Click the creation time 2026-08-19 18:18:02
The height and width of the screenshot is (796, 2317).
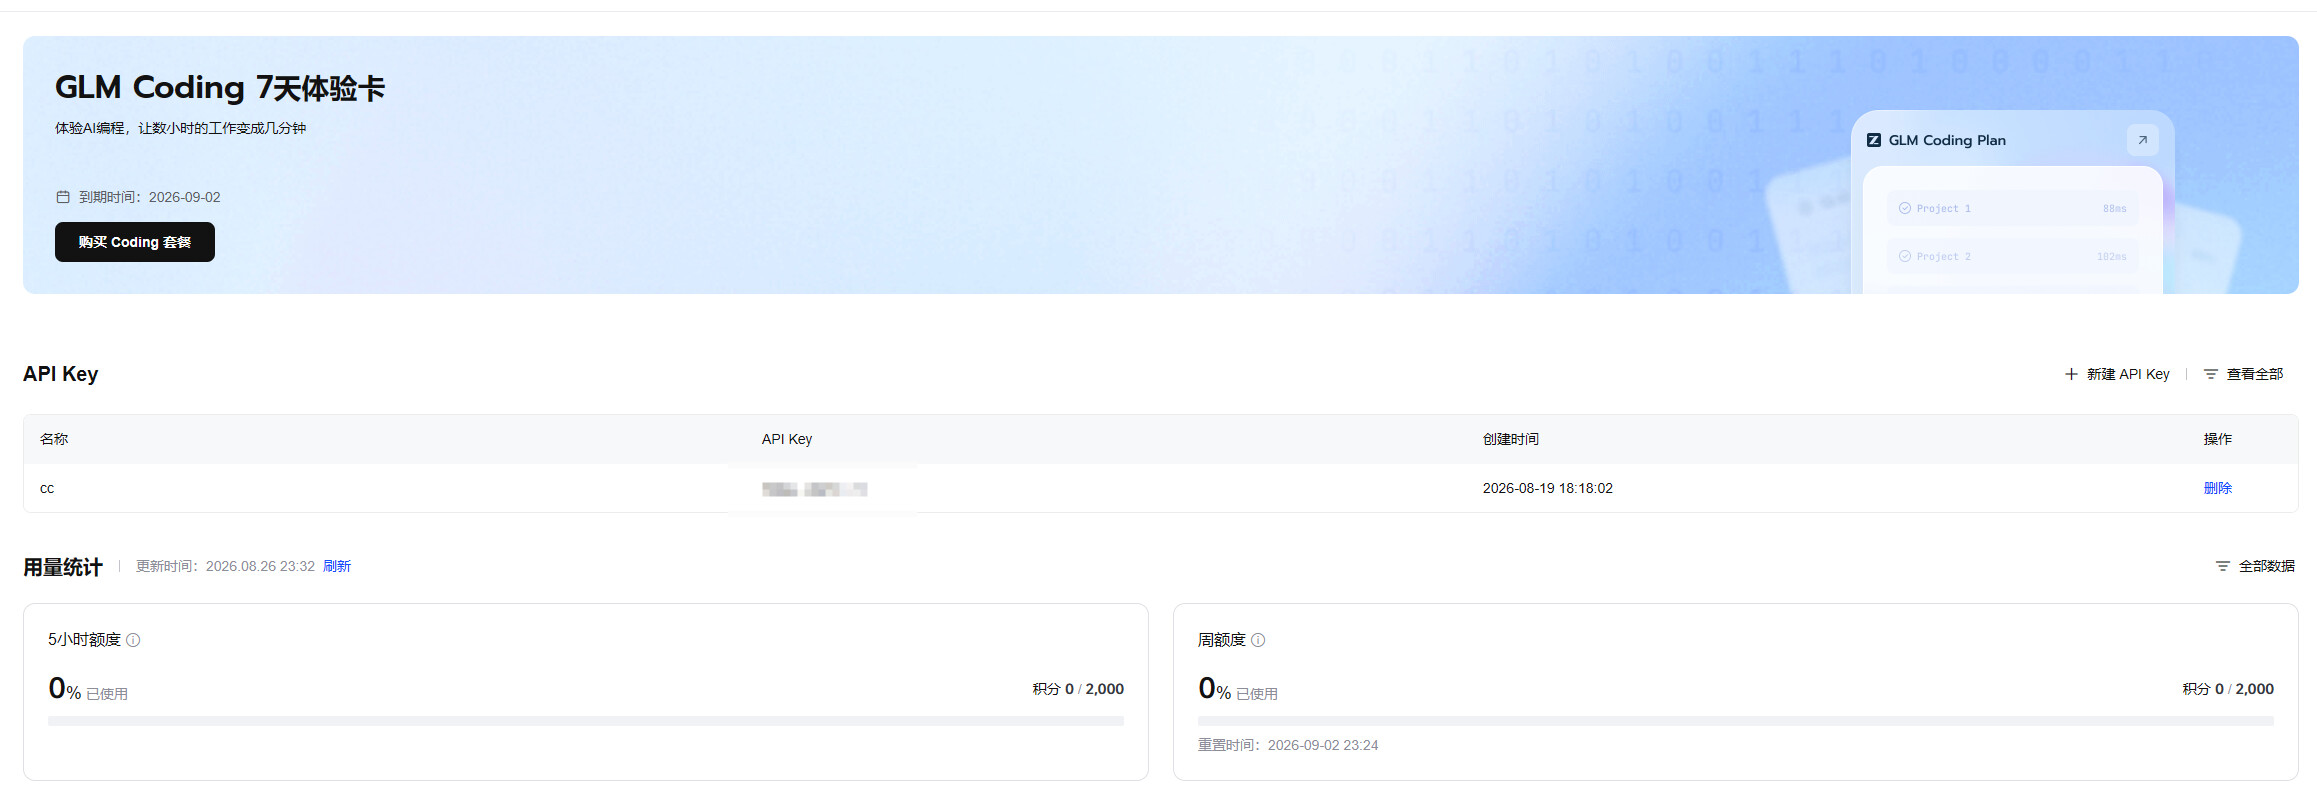coord(1547,488)
